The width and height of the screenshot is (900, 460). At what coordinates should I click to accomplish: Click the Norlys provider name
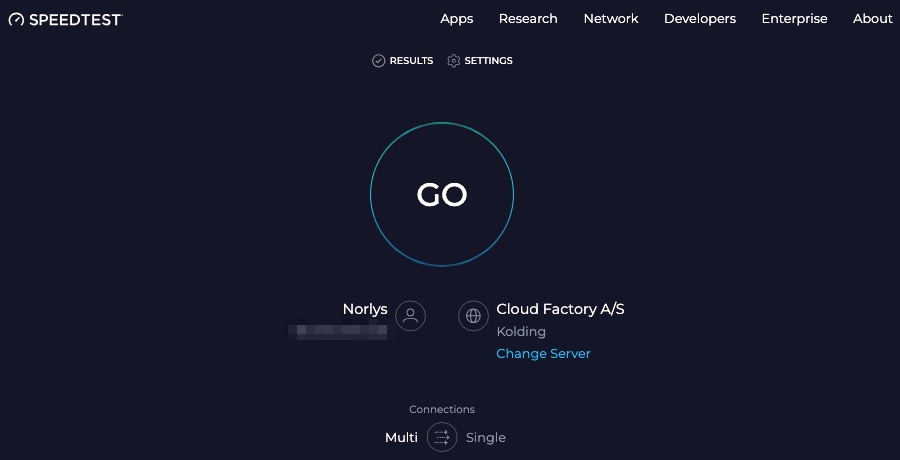[365, 310]
